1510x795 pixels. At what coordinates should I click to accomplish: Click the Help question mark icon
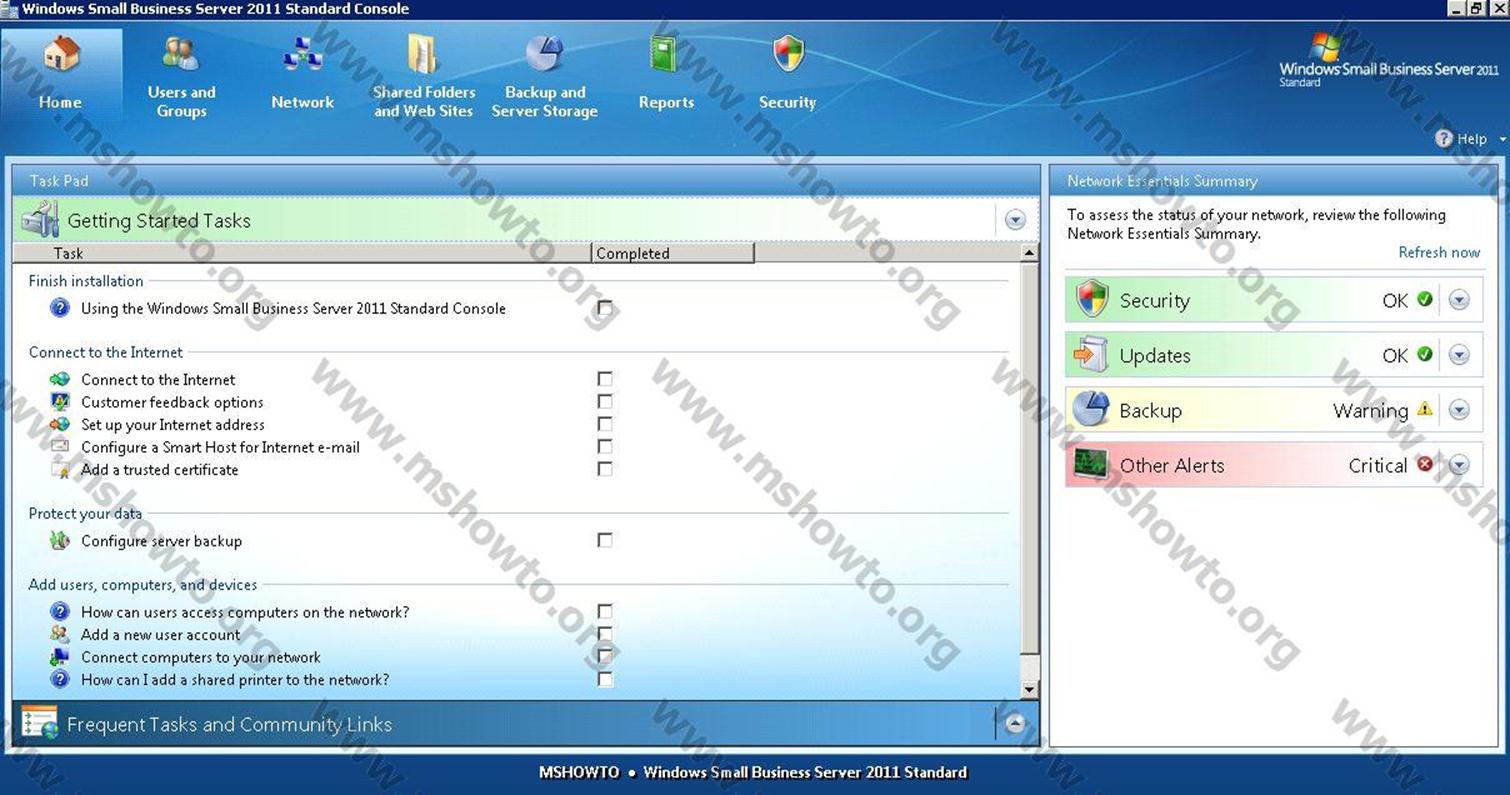tap(1443, 139)
